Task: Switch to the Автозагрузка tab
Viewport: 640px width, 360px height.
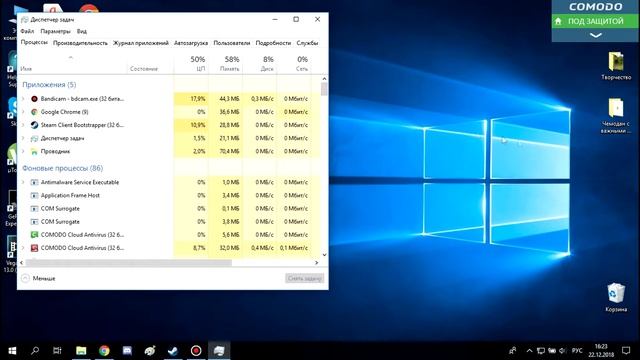Action: click(x=191, y=43)
